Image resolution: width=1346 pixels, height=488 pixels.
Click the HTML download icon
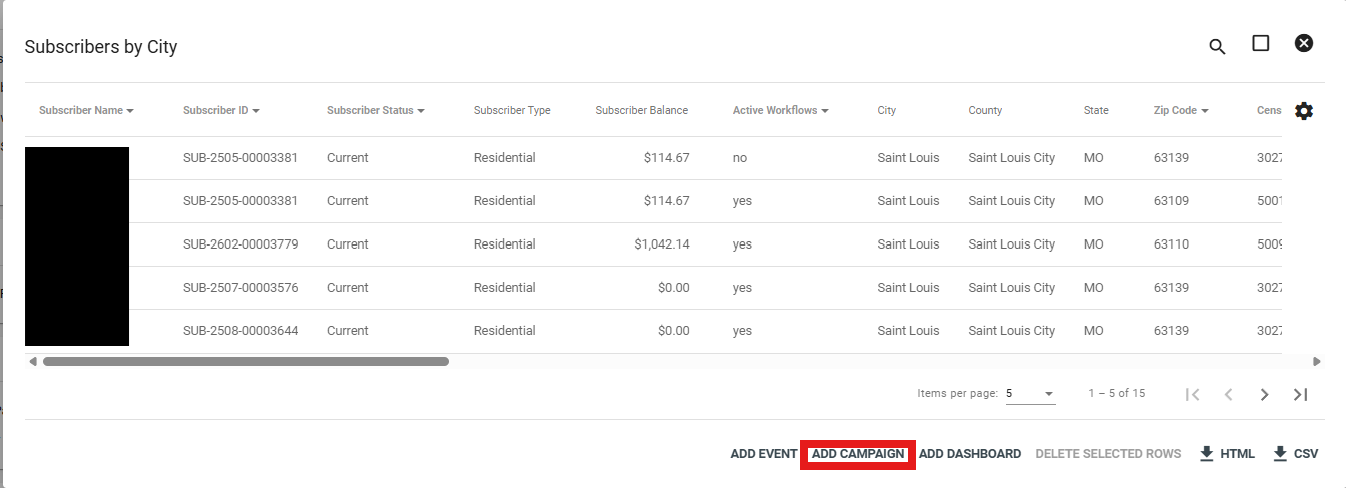point(1207,454)
